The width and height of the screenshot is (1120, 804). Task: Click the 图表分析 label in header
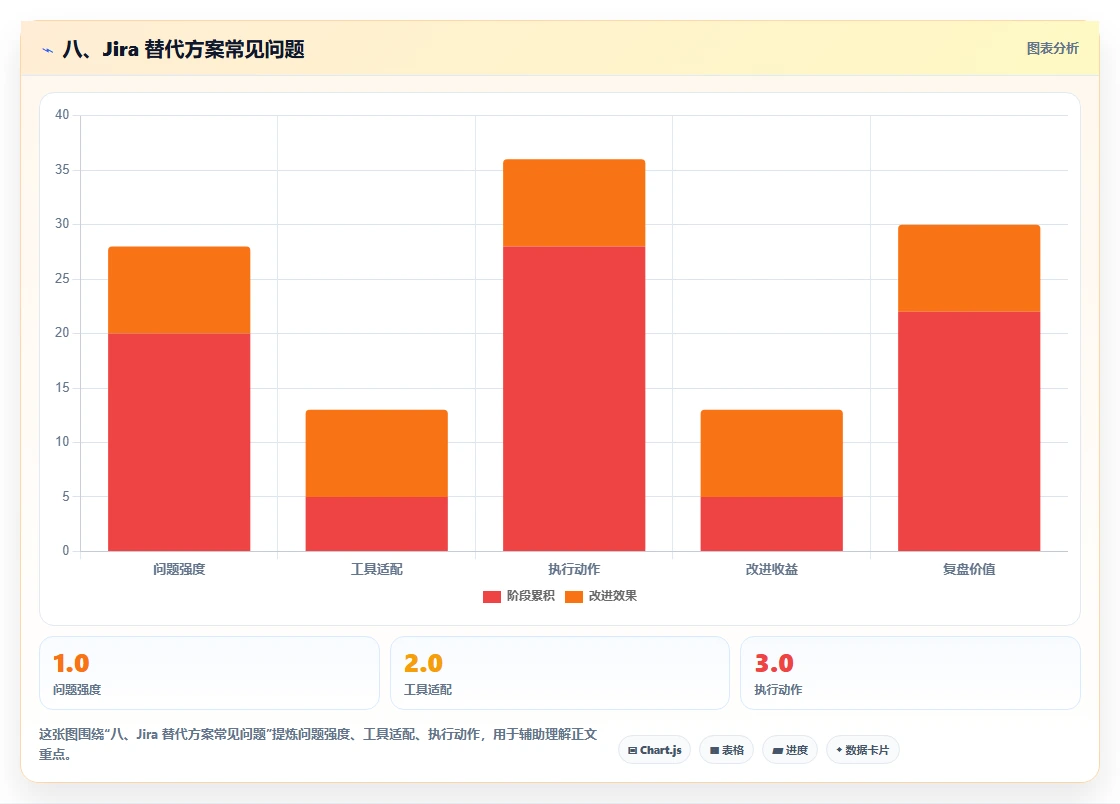[1052, 49]
